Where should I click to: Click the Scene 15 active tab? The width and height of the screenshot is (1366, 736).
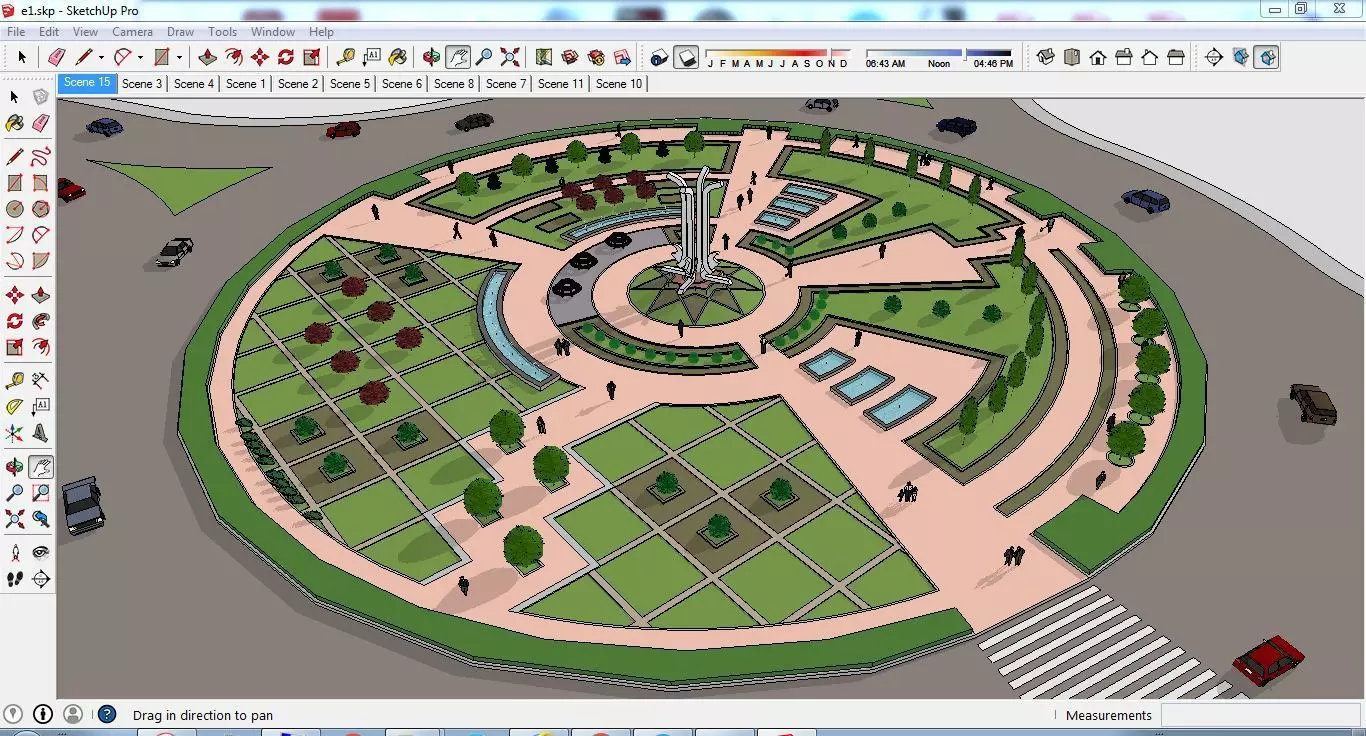pyautogui.click(x=87, y=83)
